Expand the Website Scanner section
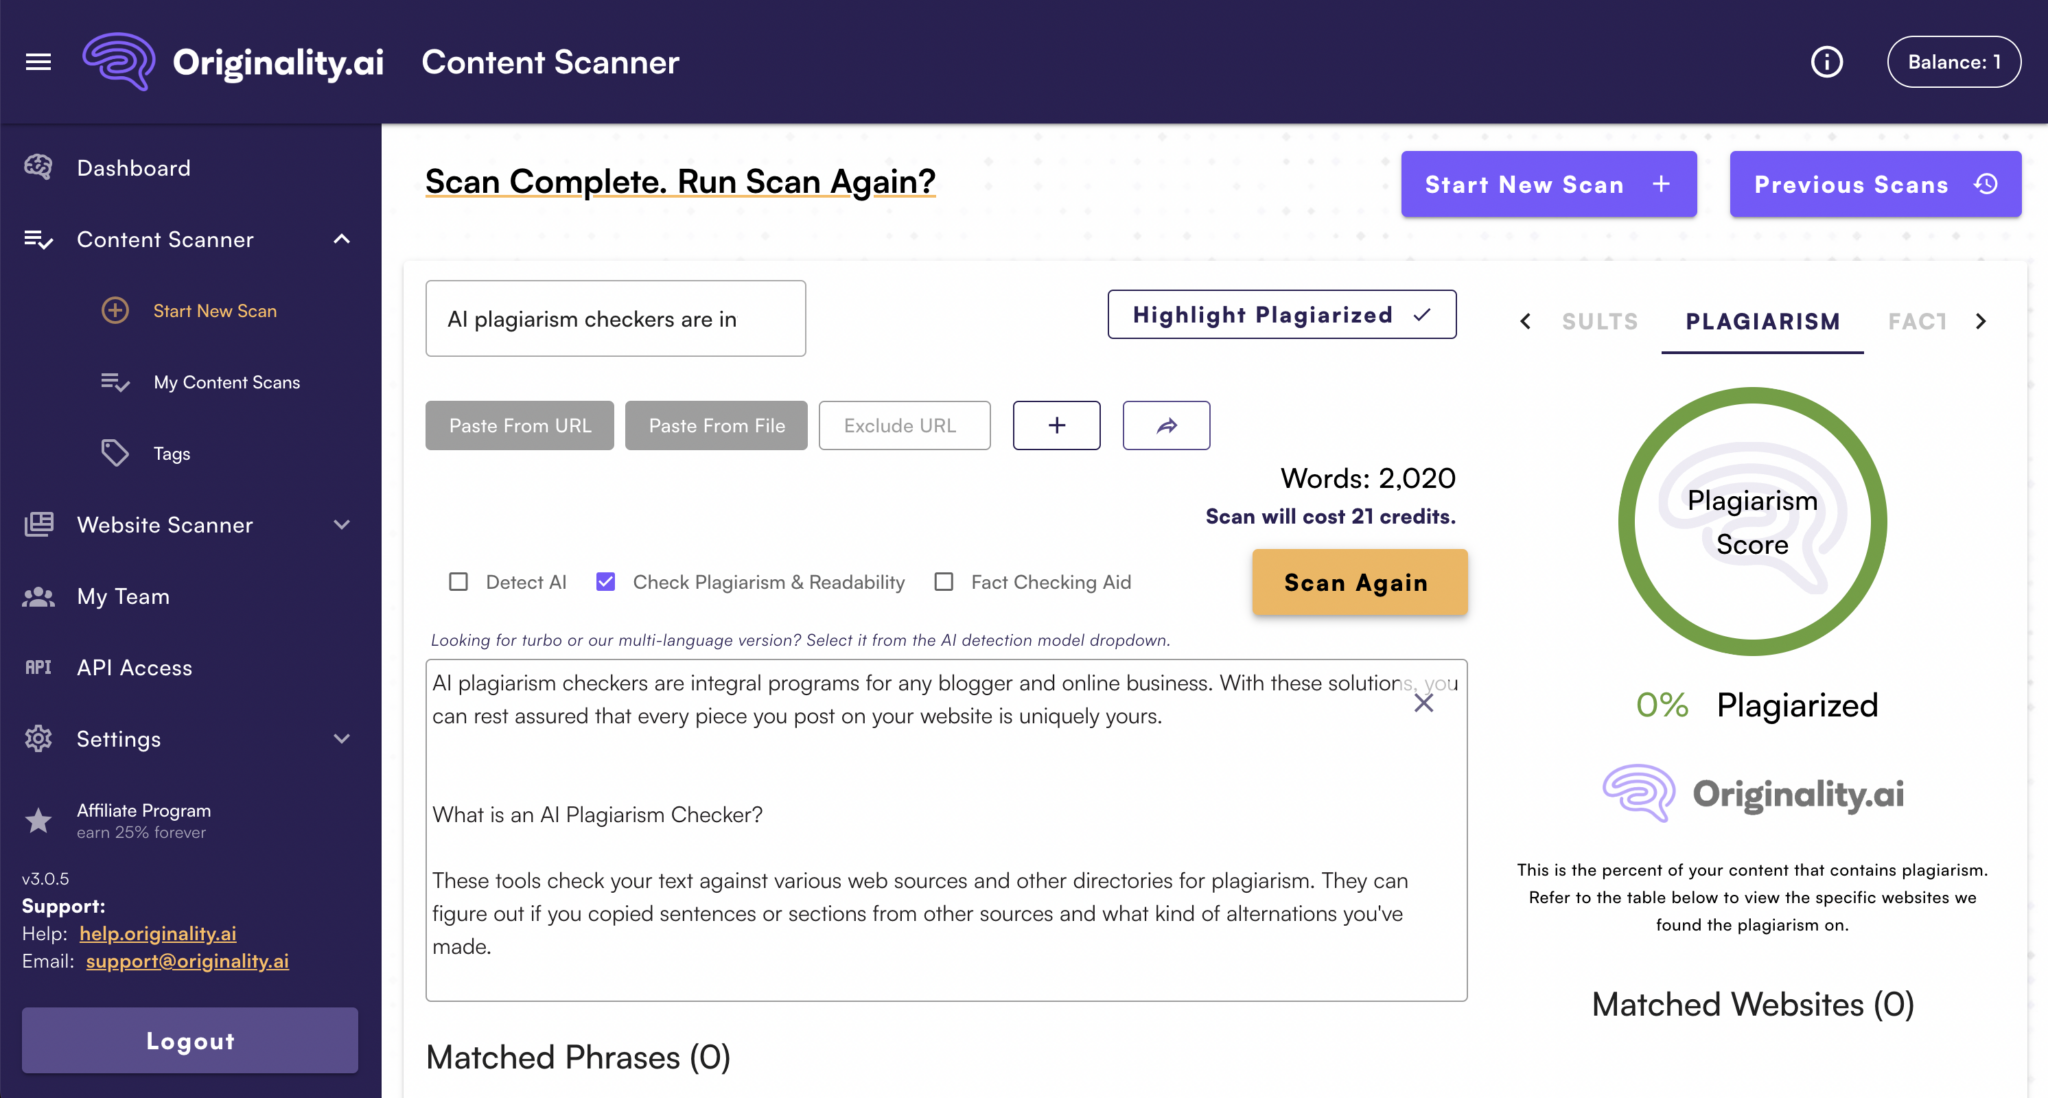 point(341,524)
